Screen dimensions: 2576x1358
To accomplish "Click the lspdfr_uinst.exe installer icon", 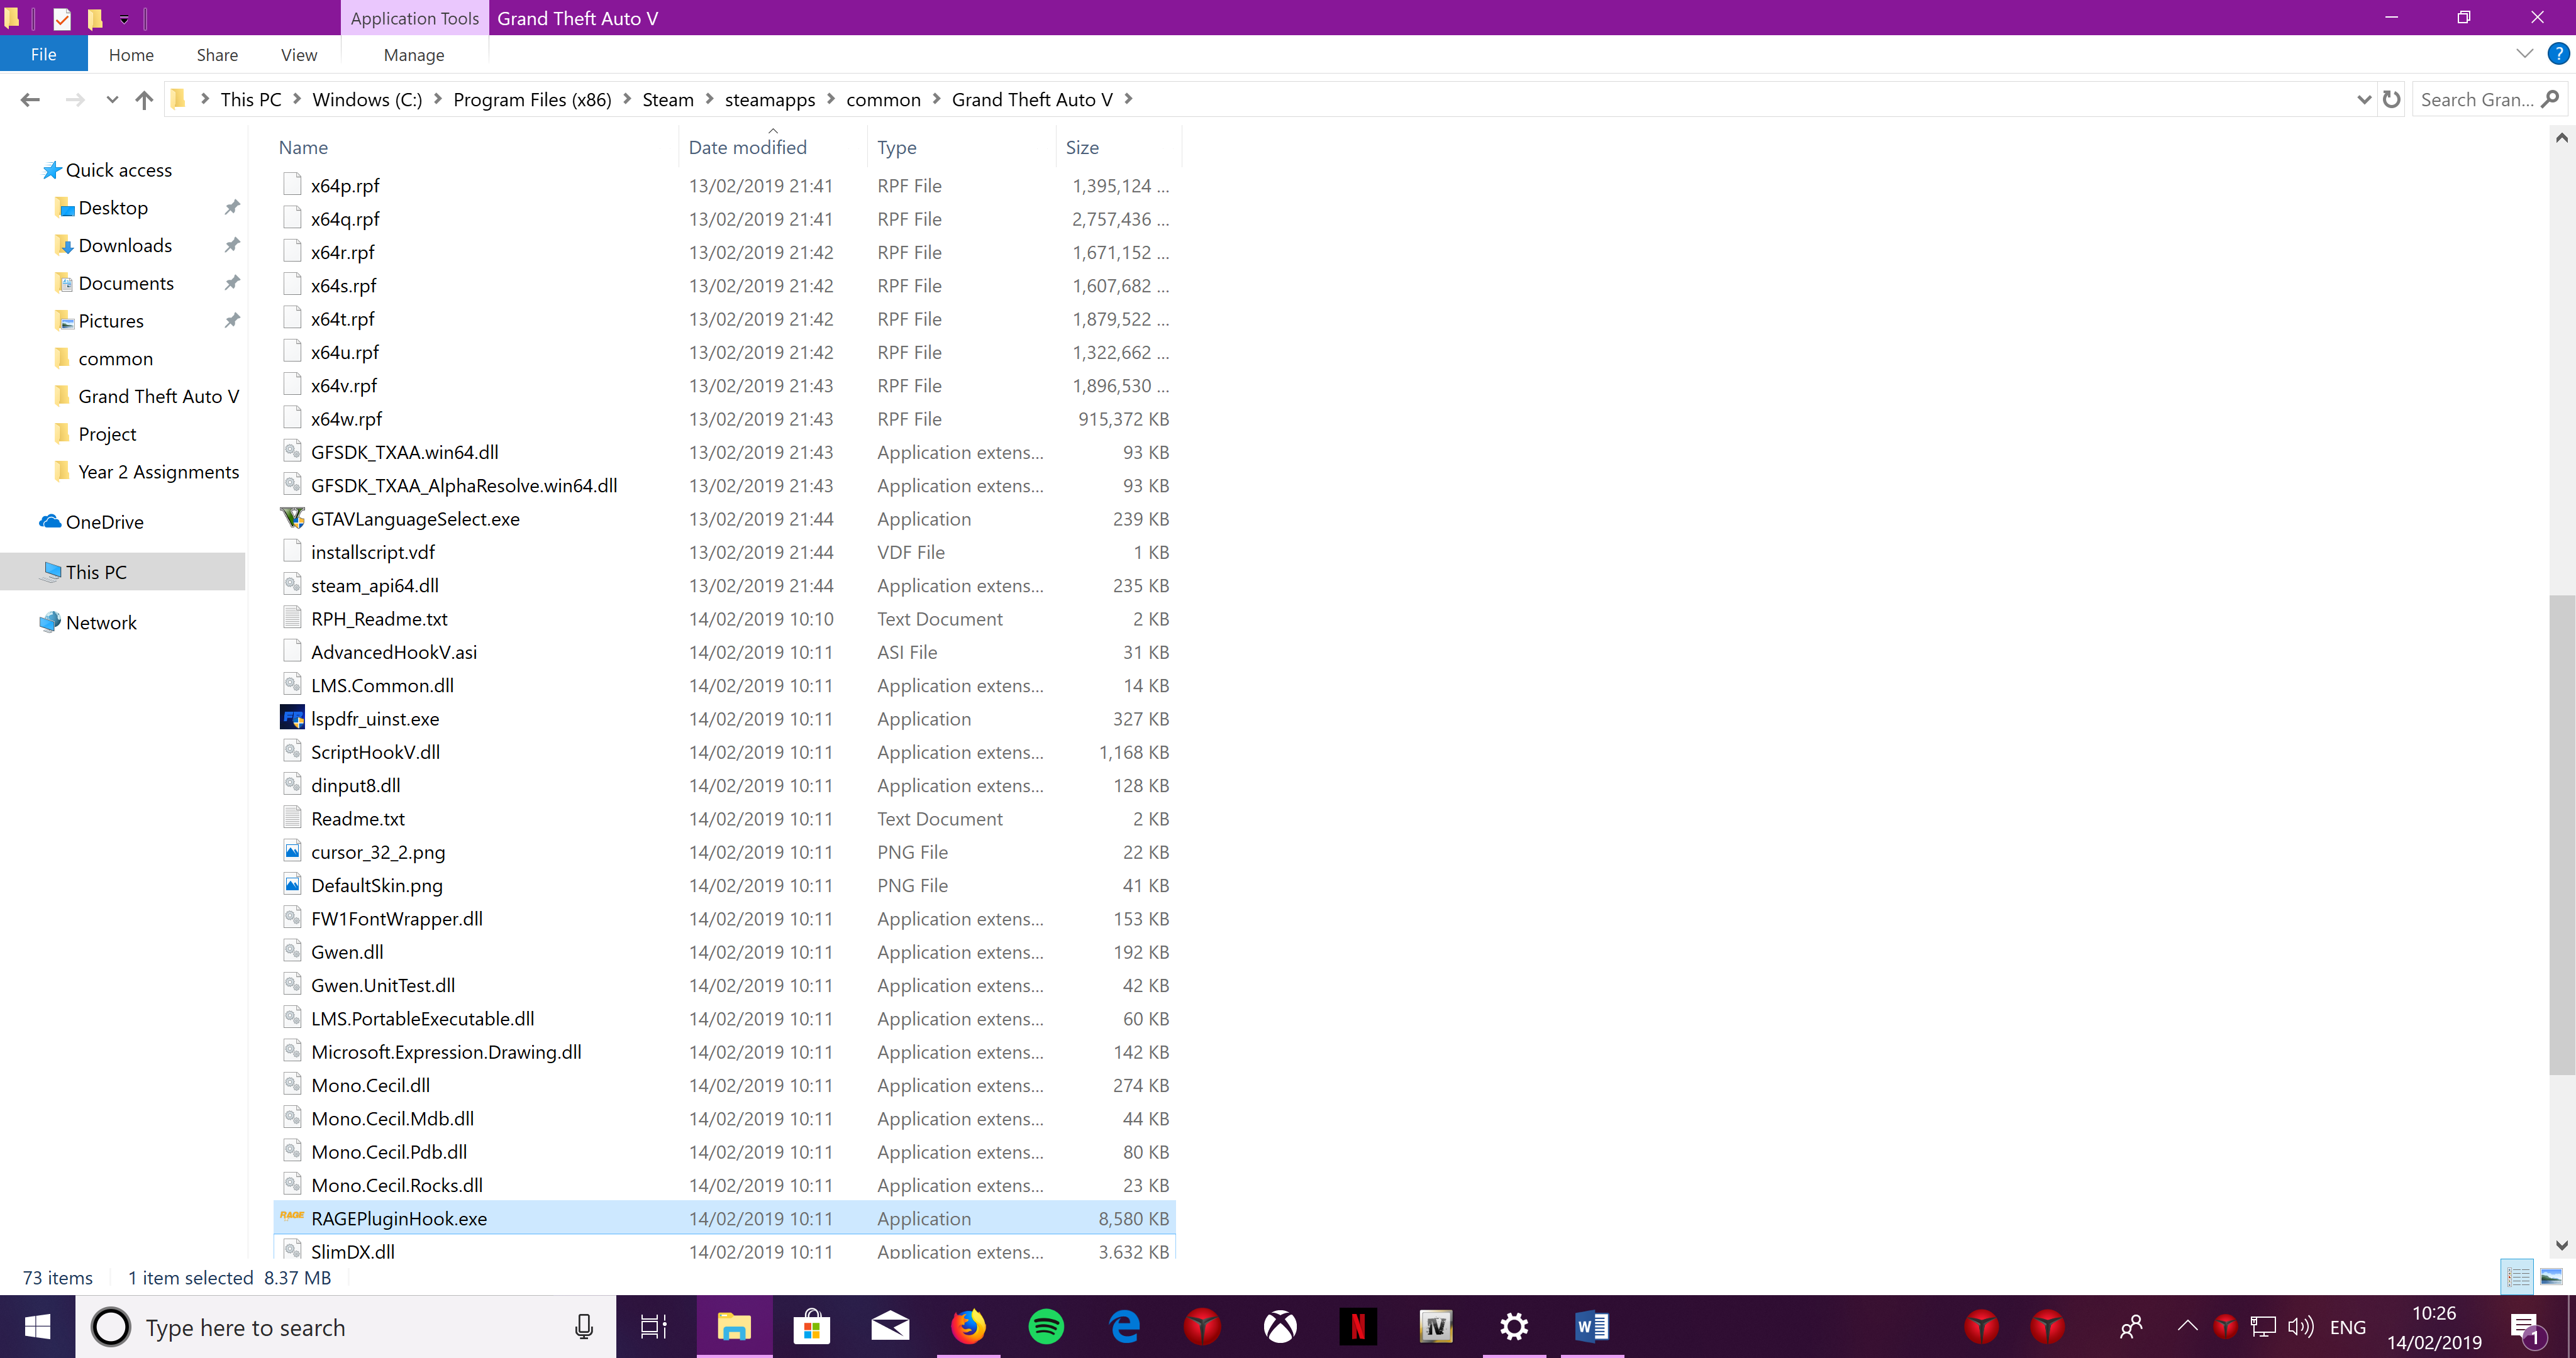I will [x=292, y=718].
